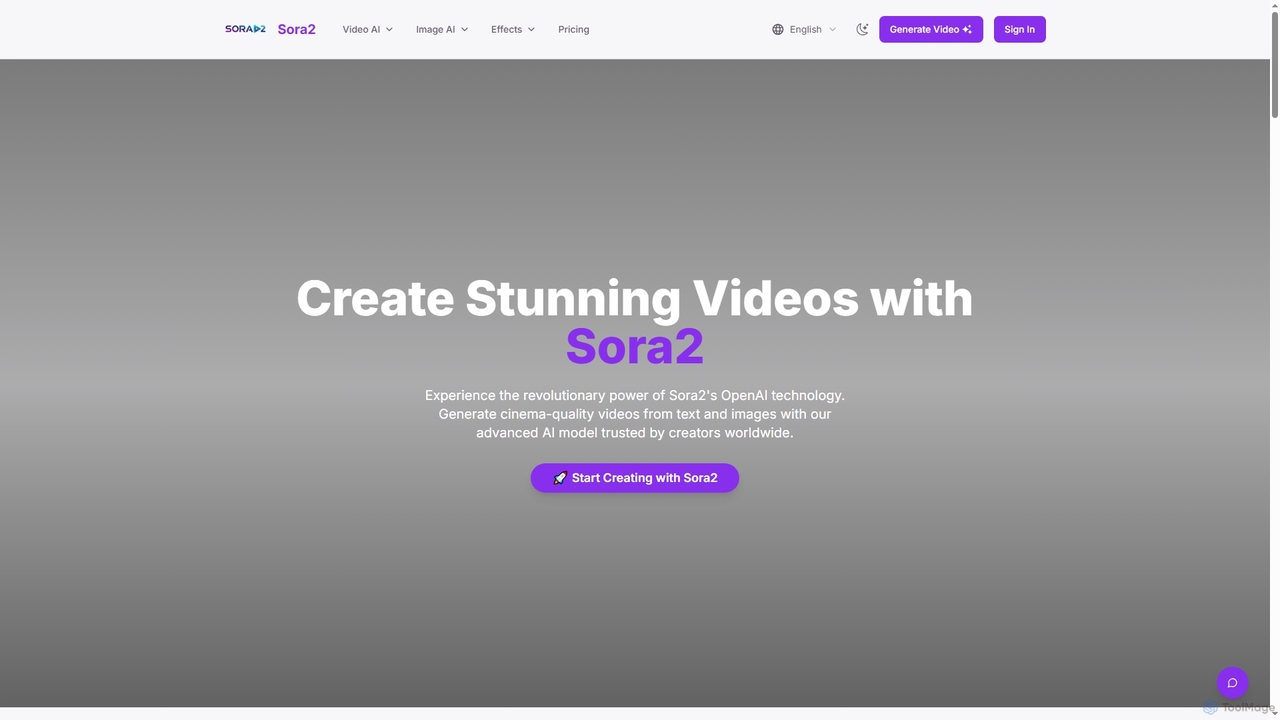The image size is (1280, 720).
Task: Expand the Effects menu
Action: tap(513, 29)
